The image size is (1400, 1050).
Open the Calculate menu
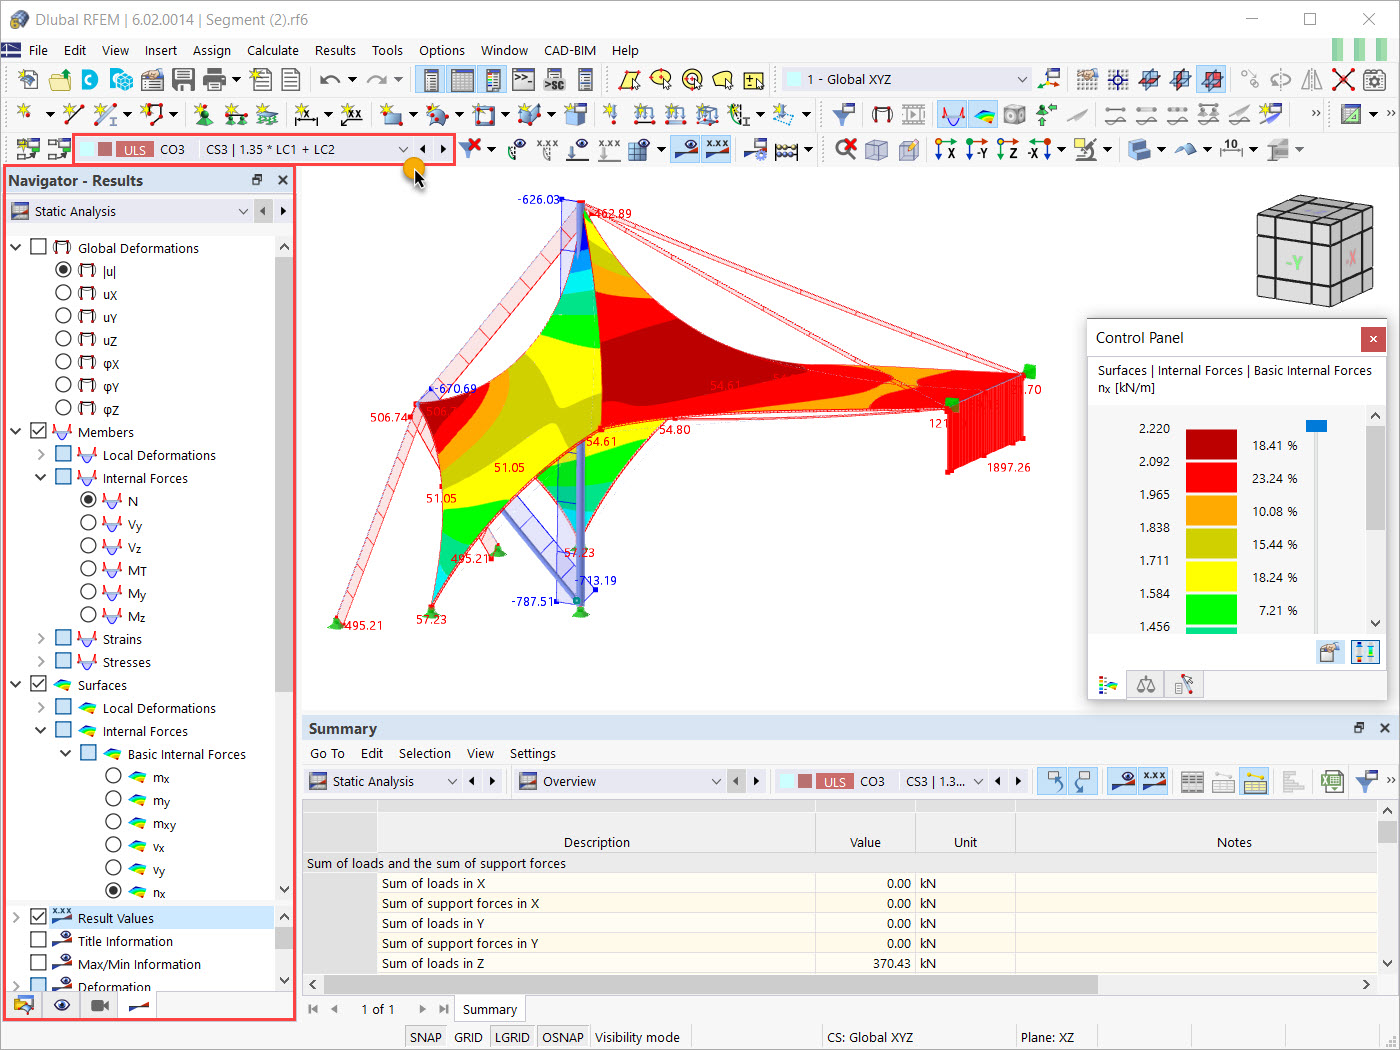click(273, 50)
